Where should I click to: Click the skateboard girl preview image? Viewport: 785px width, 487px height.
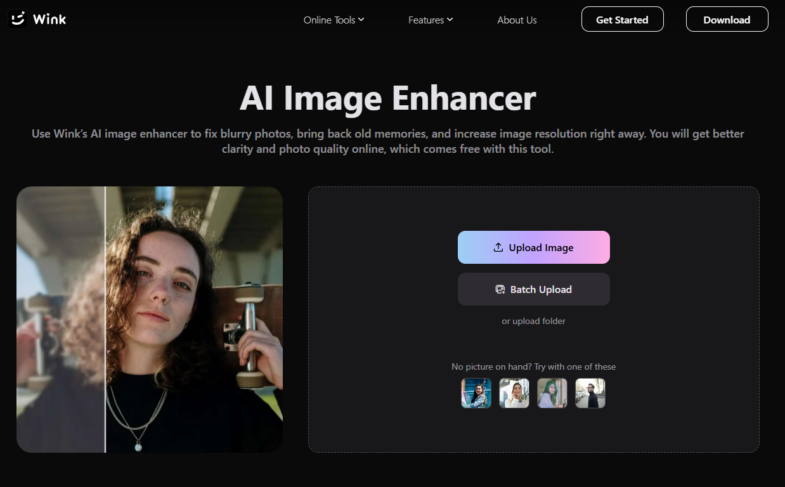coord(150,319)
